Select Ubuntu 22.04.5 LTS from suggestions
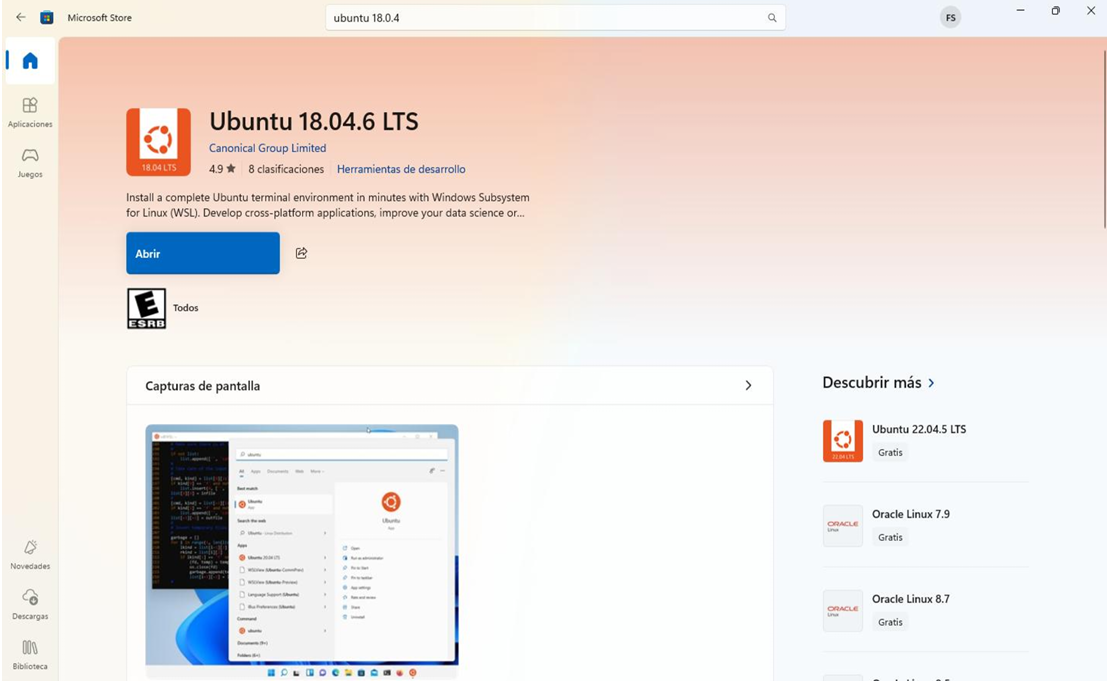The width and height of the screenshot is (1112, 686). click(918, 428)
